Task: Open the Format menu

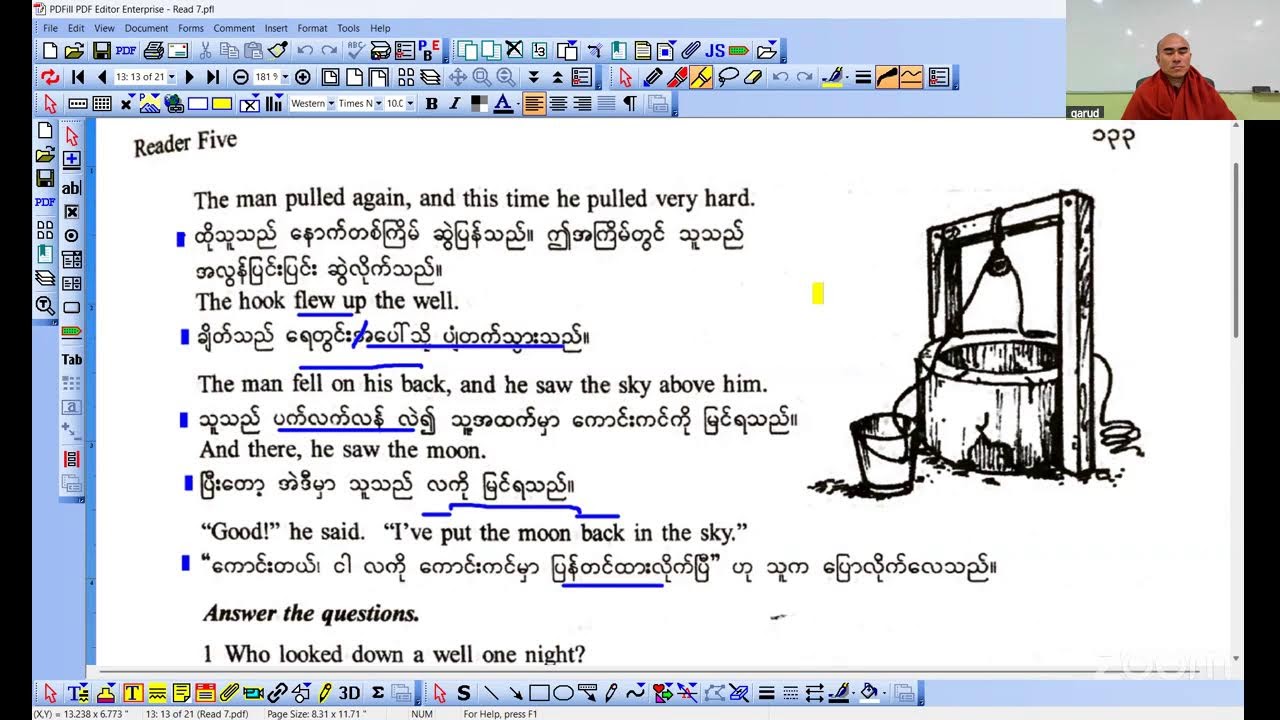Action: (312, 28)
